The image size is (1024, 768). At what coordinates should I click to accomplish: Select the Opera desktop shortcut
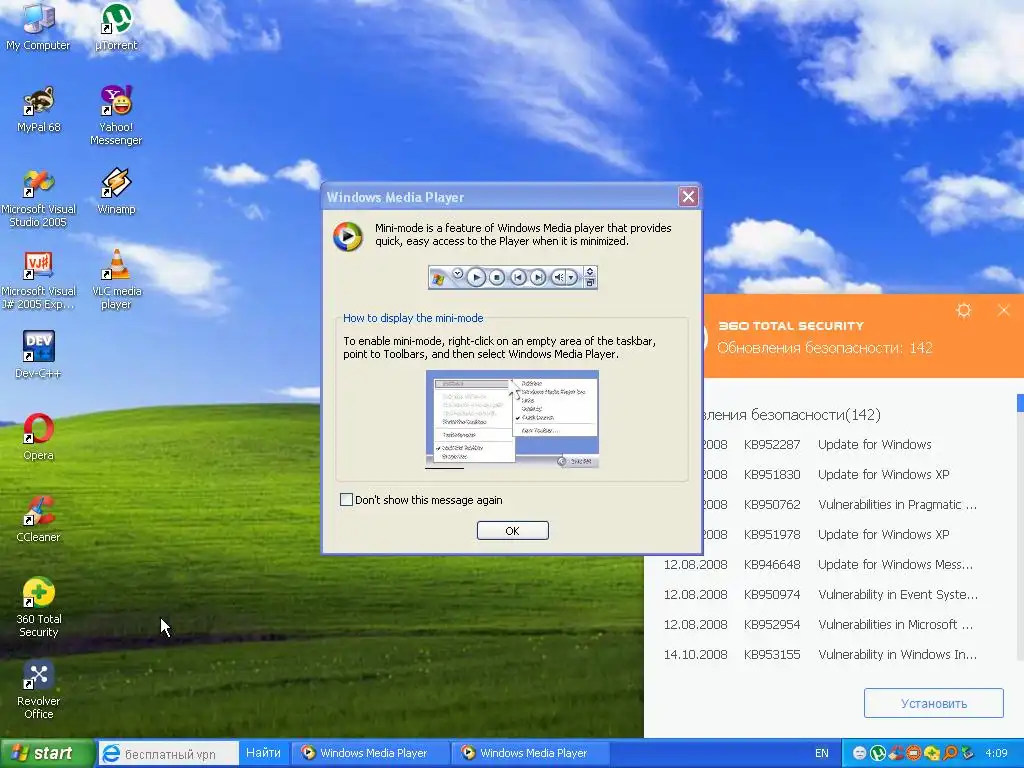click(39, 437)
